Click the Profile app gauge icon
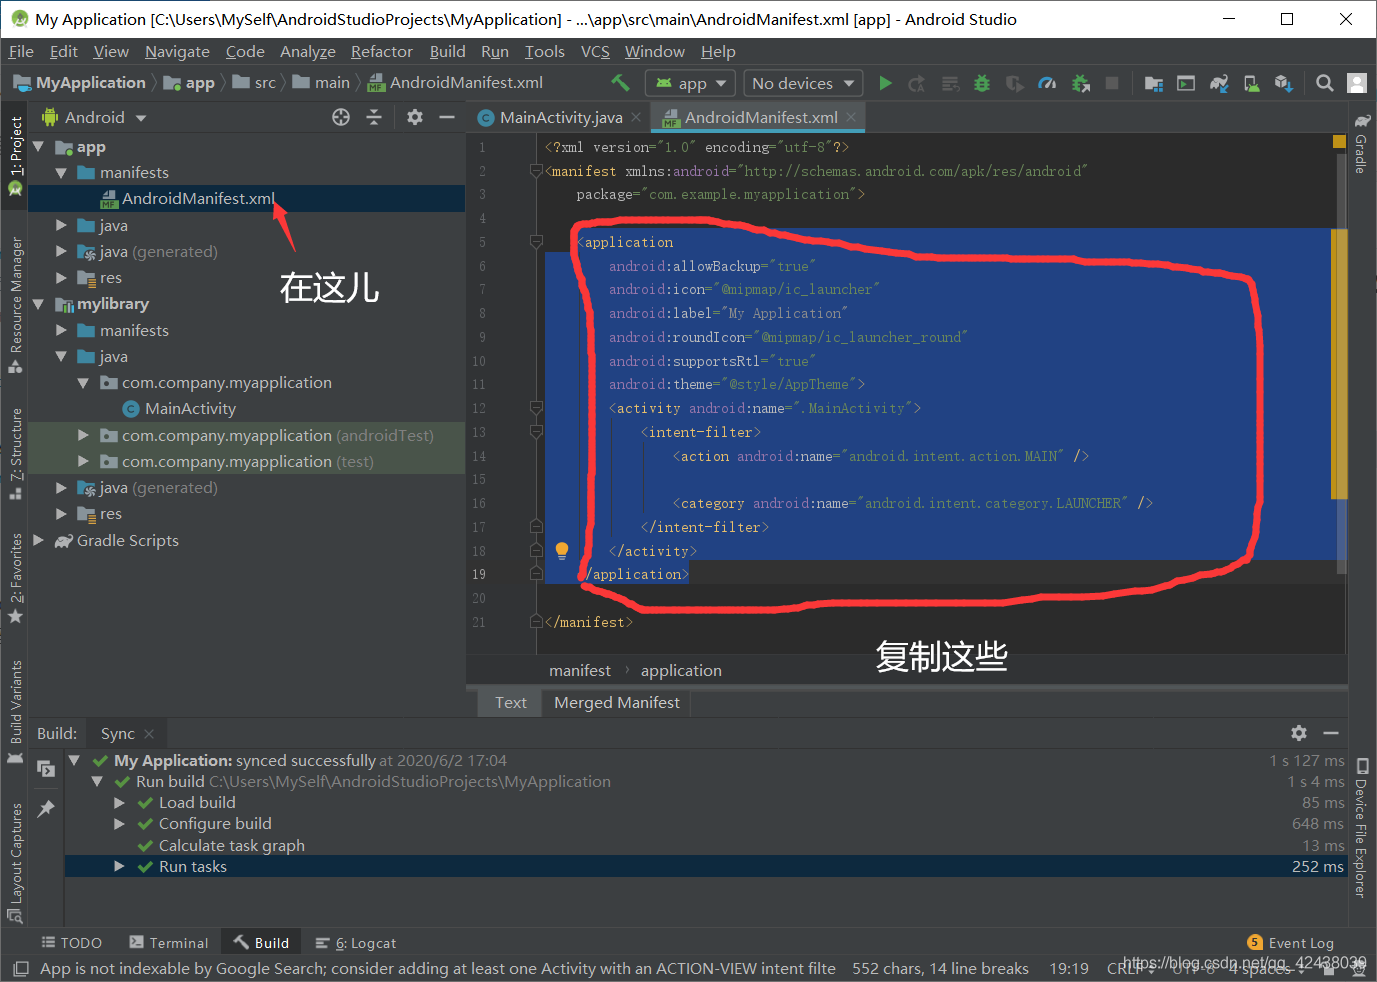 tap(1047, 83)
